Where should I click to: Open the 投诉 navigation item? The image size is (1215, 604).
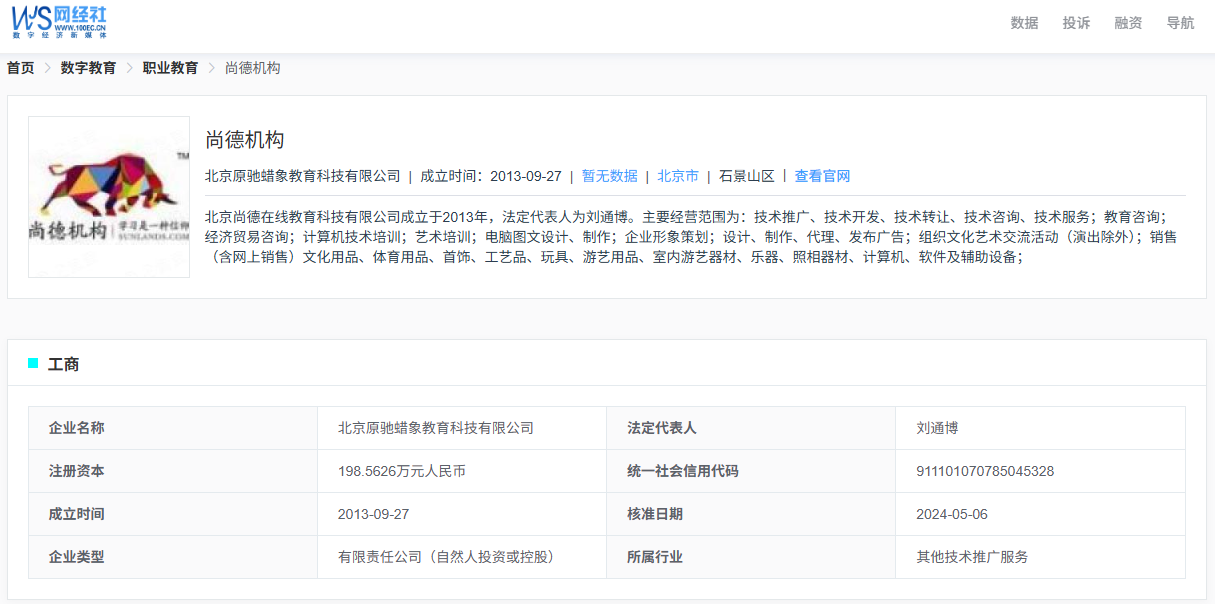point(1076,23)
